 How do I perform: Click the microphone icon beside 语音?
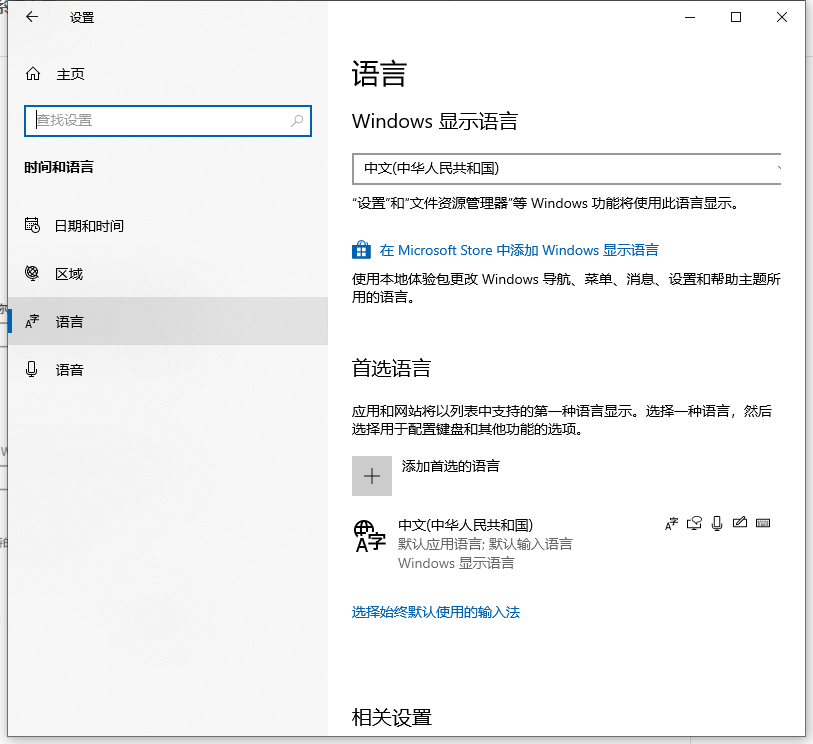point(32,369)
